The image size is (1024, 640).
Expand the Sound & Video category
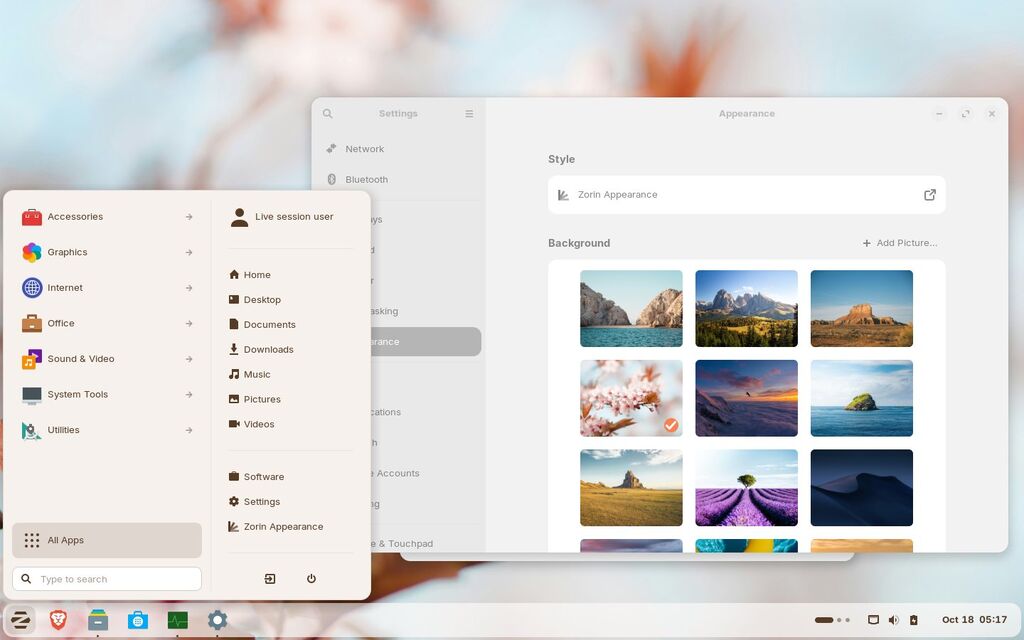point(108,359)
